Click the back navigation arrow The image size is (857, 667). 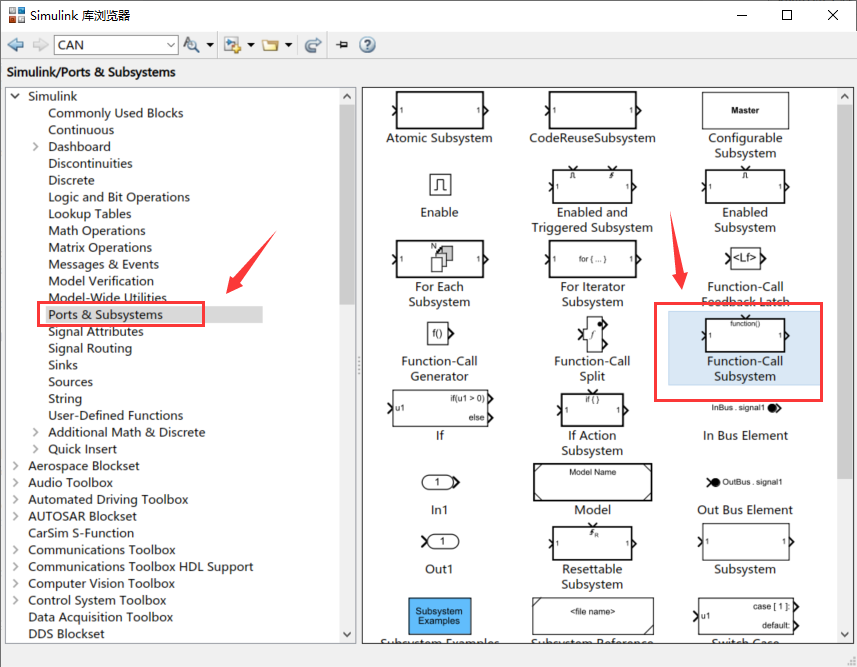click(16, 45)
